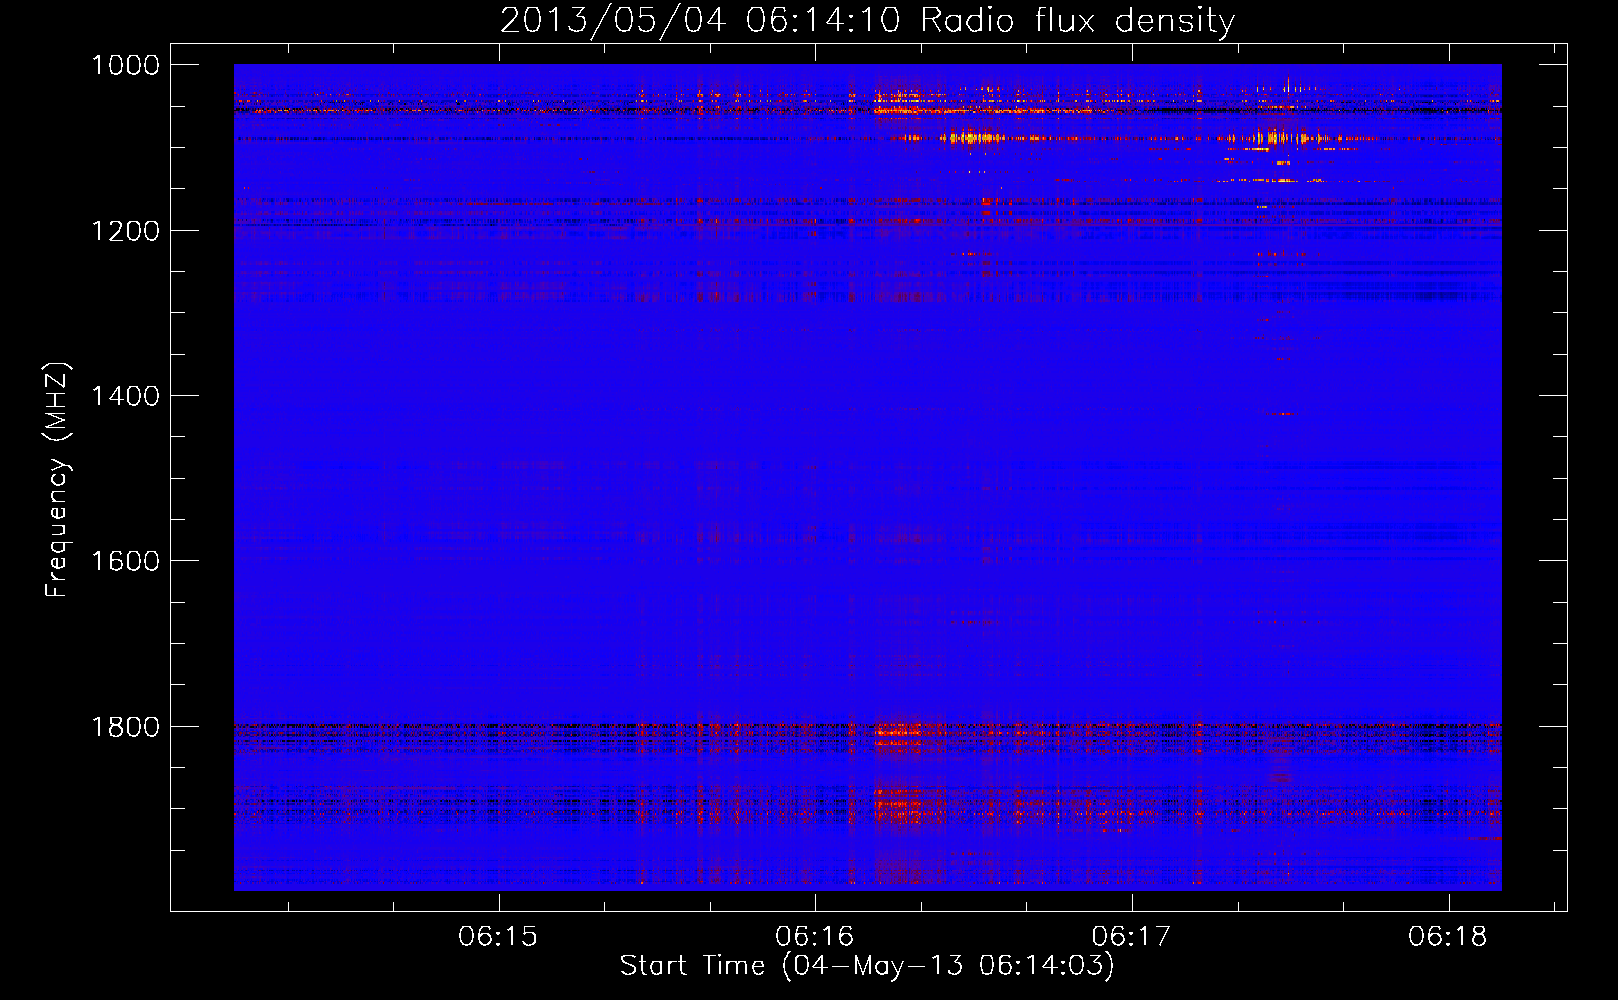The image size is (1618, 1000).
Task: Select the 1000 frequency tick label
Action: tap(125, 65)
